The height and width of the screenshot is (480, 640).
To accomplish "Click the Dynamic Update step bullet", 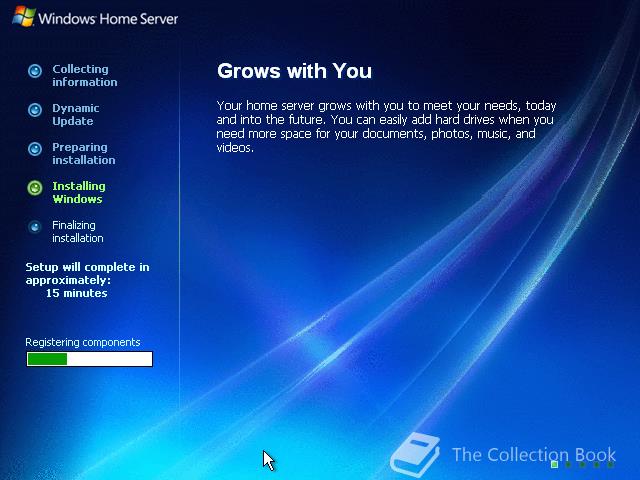I will 35,110.
